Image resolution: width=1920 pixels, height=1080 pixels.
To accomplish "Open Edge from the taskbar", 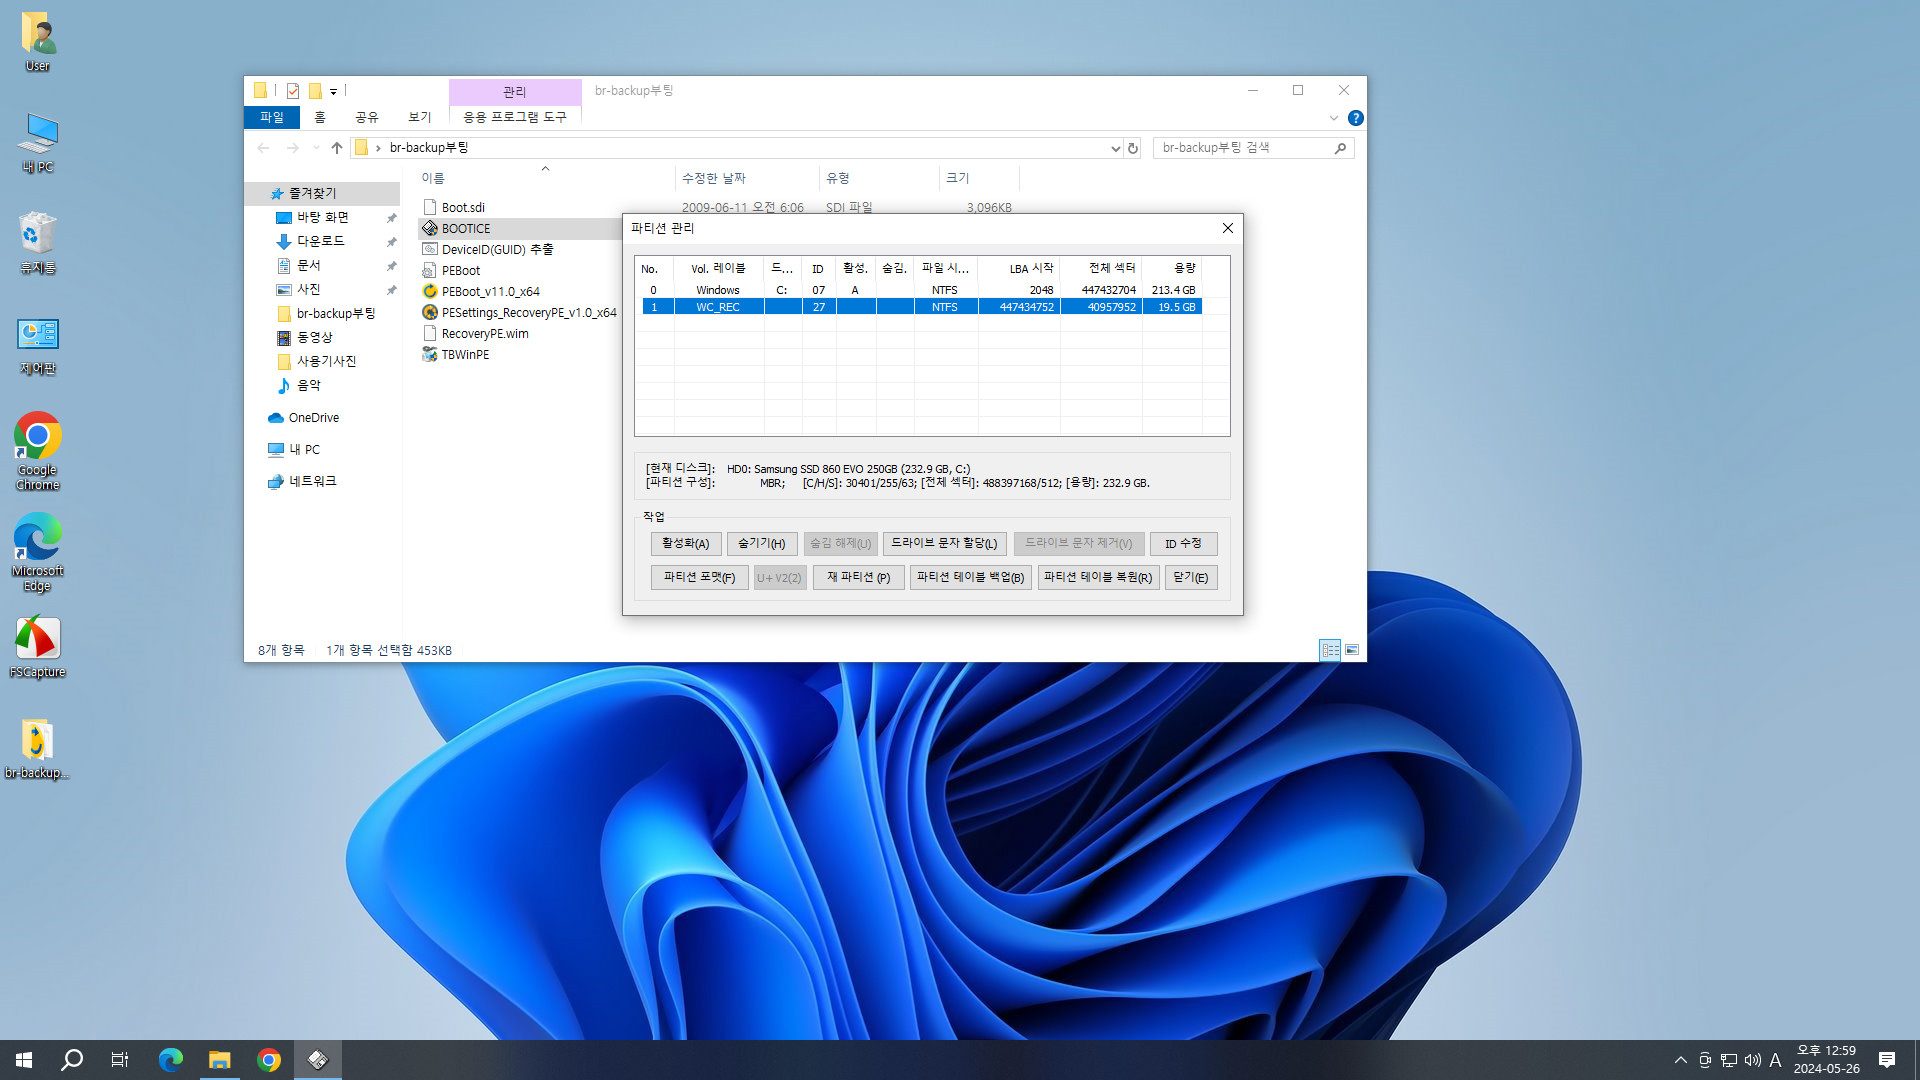I will [x=171, y=1060].
